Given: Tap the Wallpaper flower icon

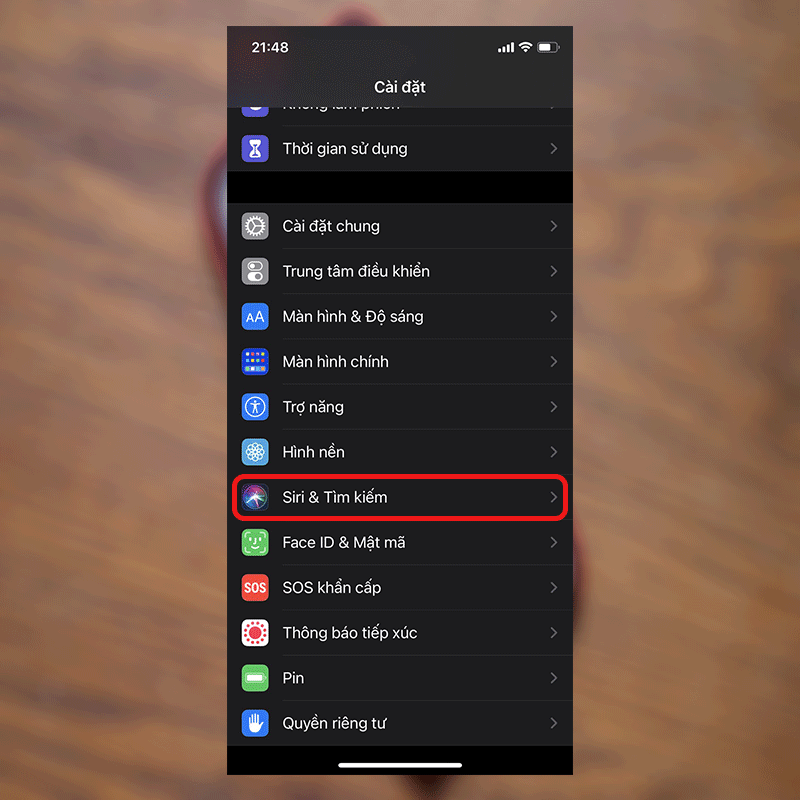Looking at the screenshot, I should point(255,452).
